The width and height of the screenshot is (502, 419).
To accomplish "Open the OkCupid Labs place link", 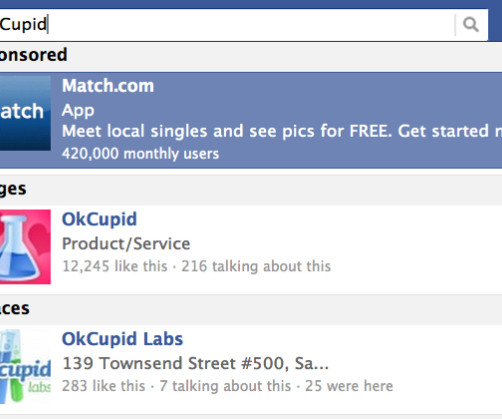I will 122,339.
